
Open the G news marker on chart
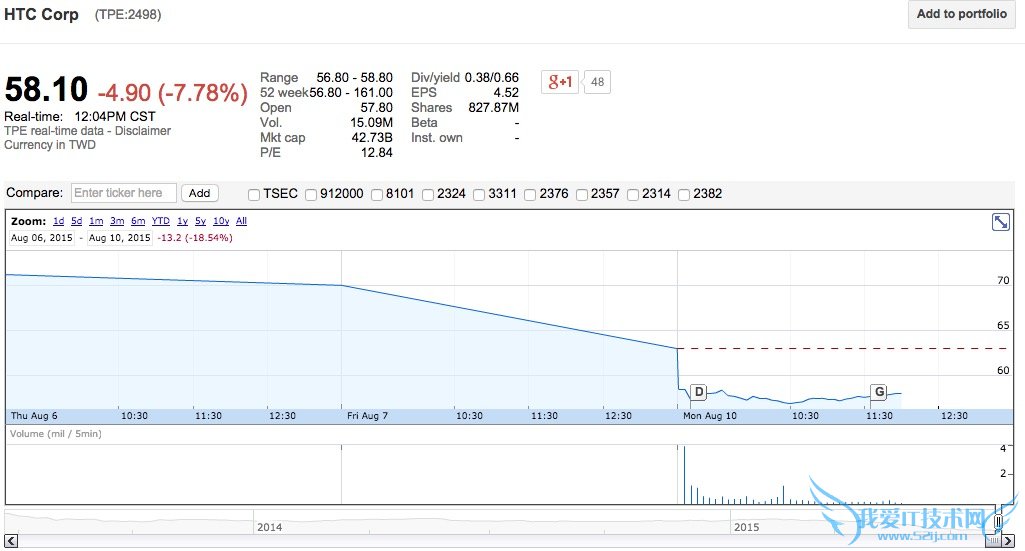click(x=879, y=392)
